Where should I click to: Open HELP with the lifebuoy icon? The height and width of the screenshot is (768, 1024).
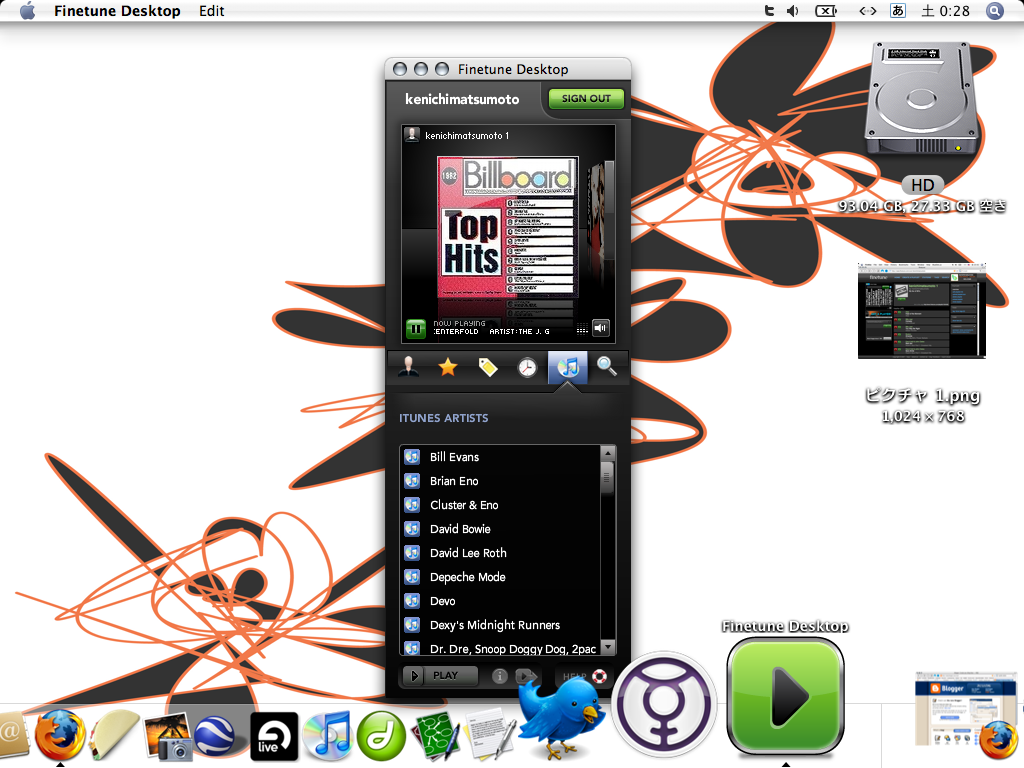pos(584,677)
